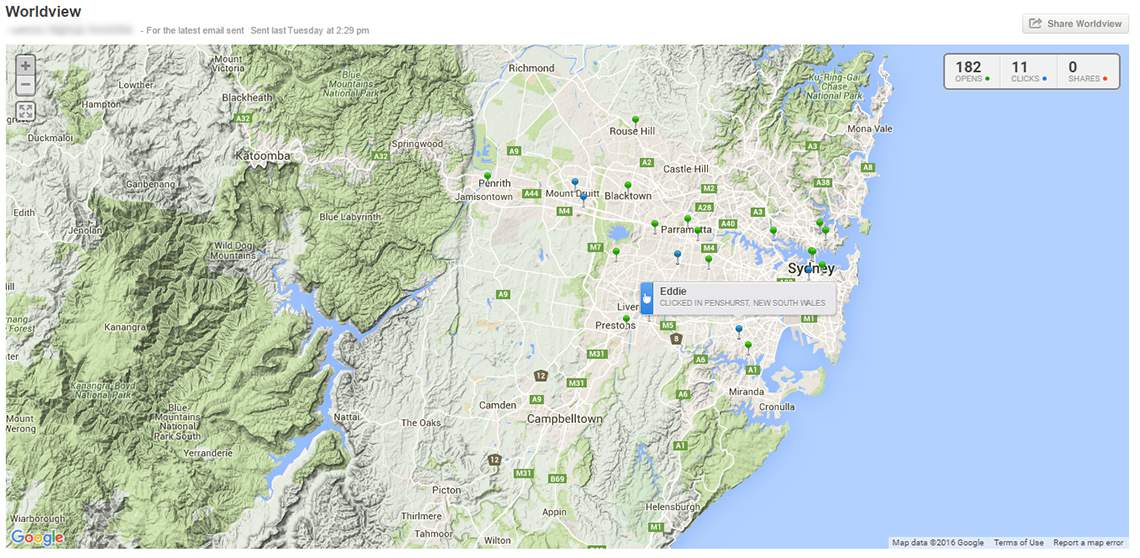Click the Eddie tooltip on the map
This screenshot has height=558, width=1140.
[742, 297]
